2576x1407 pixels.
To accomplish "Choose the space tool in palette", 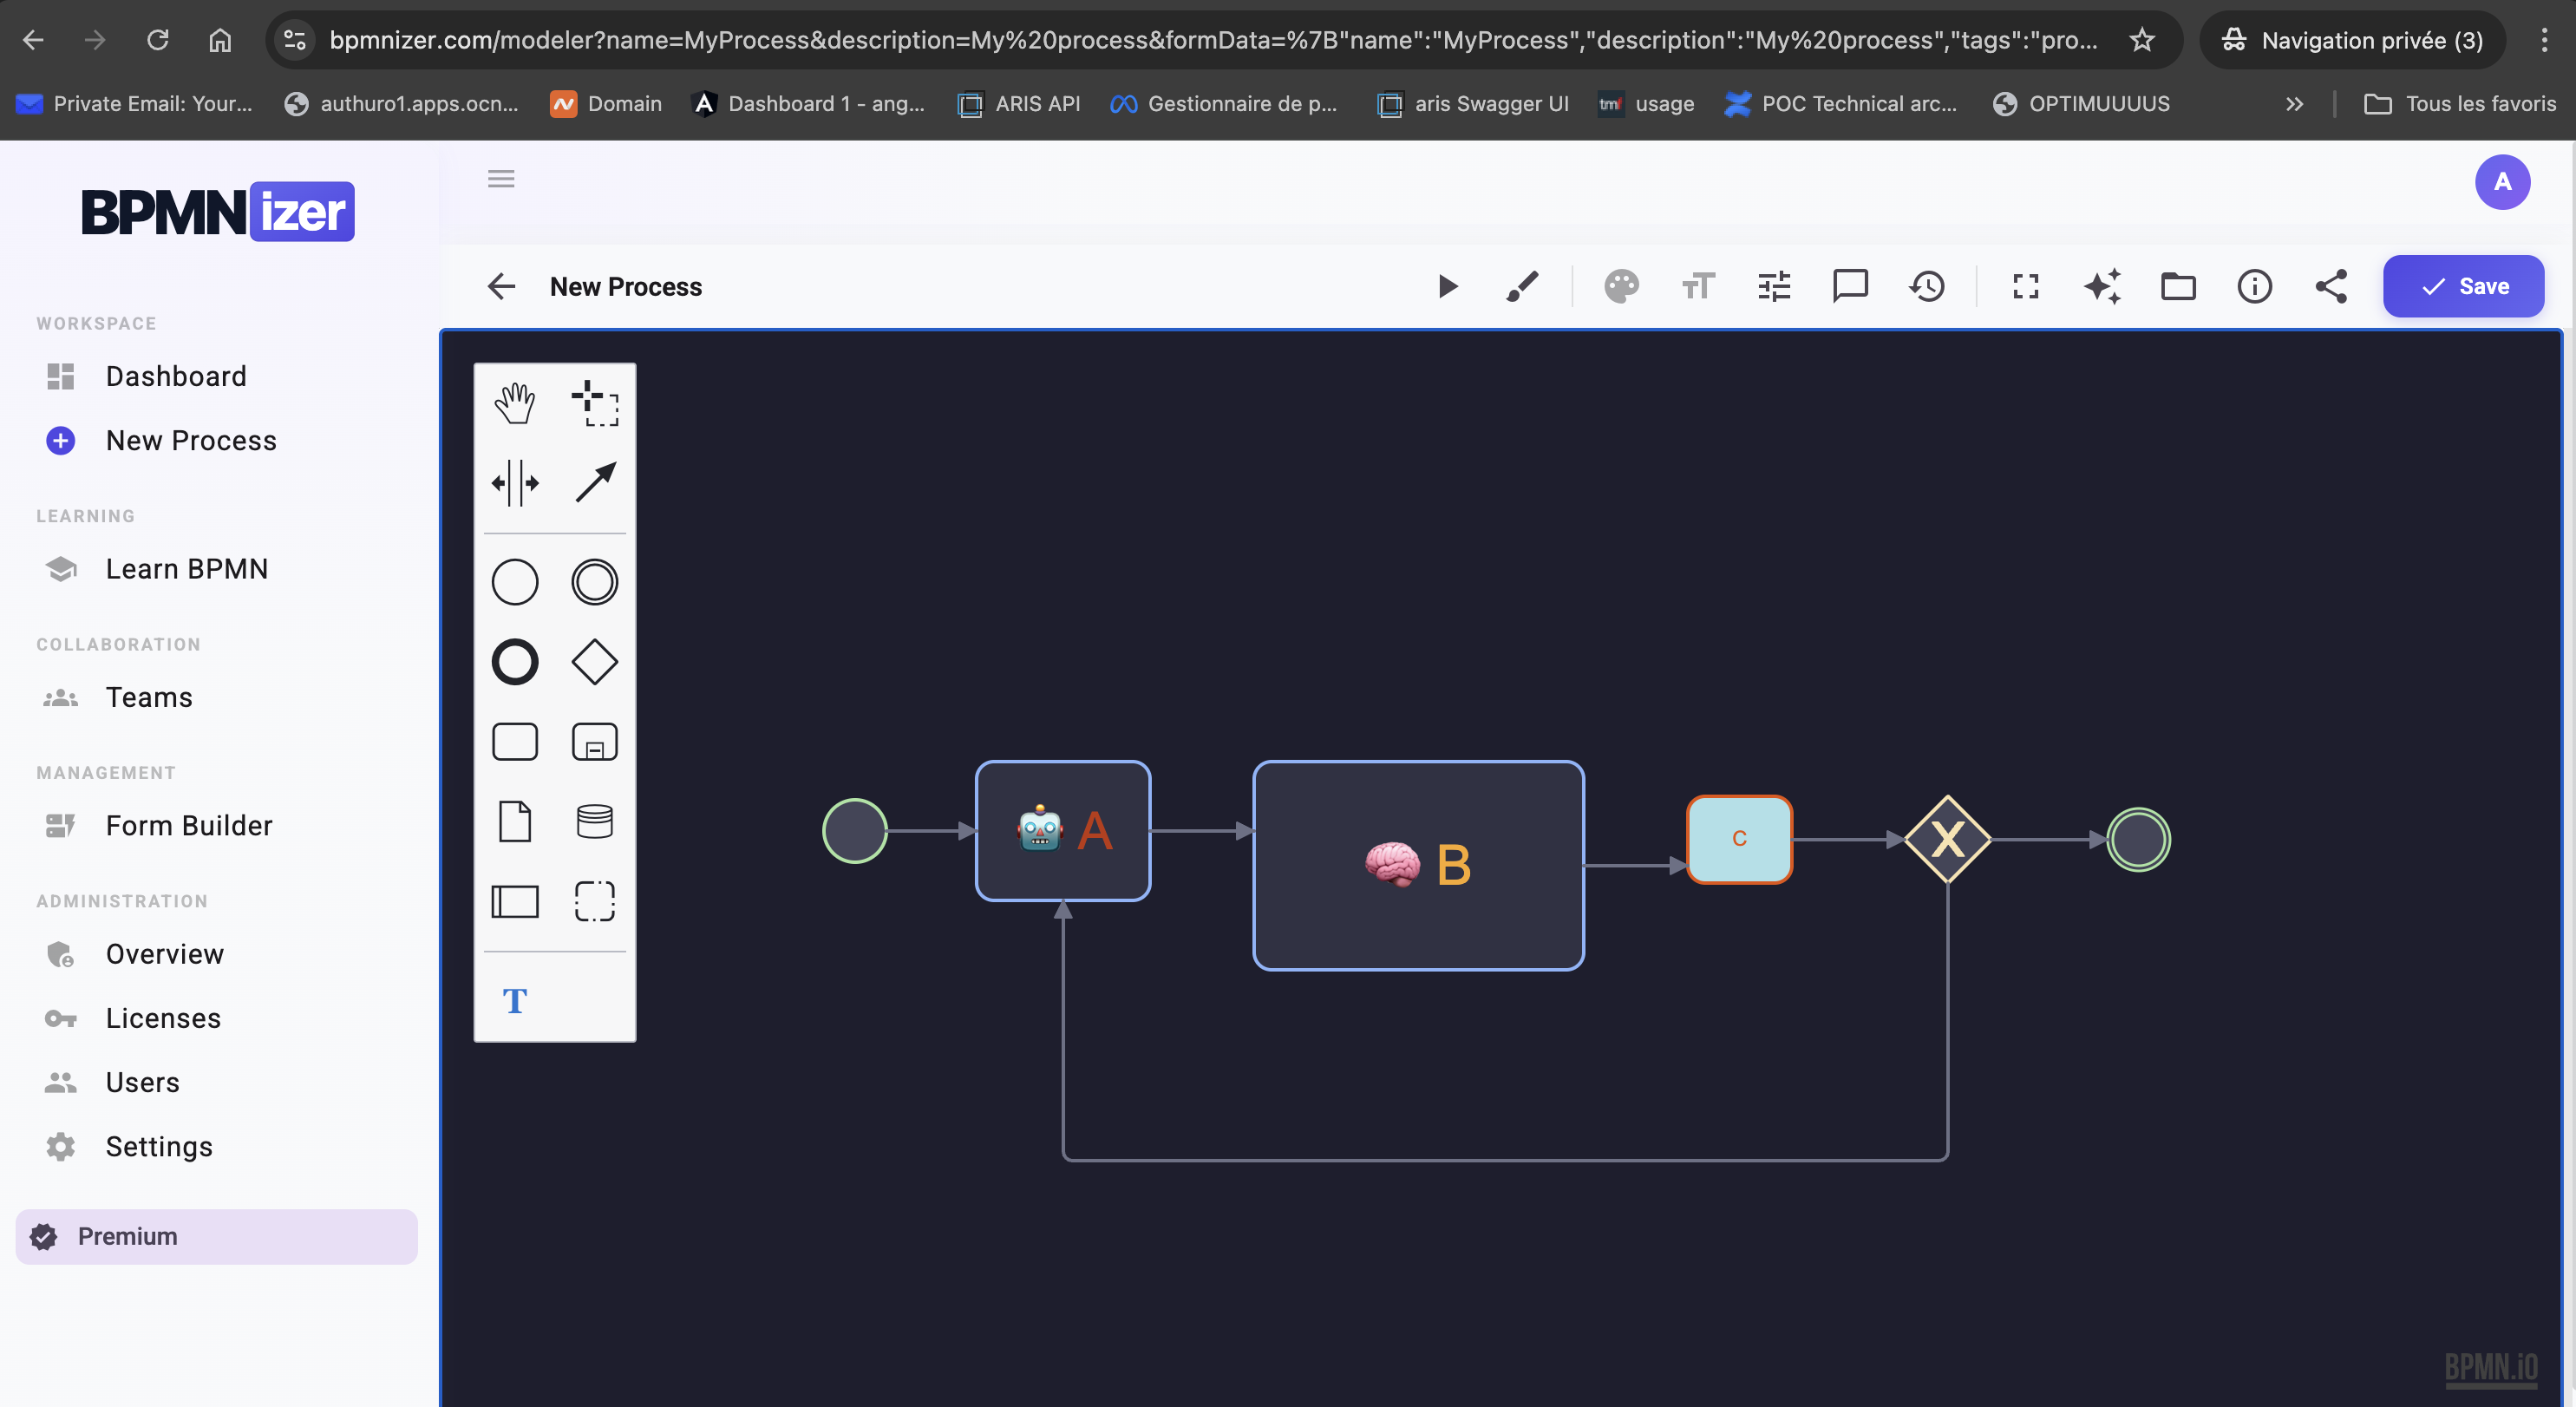I will coord(514,483).
